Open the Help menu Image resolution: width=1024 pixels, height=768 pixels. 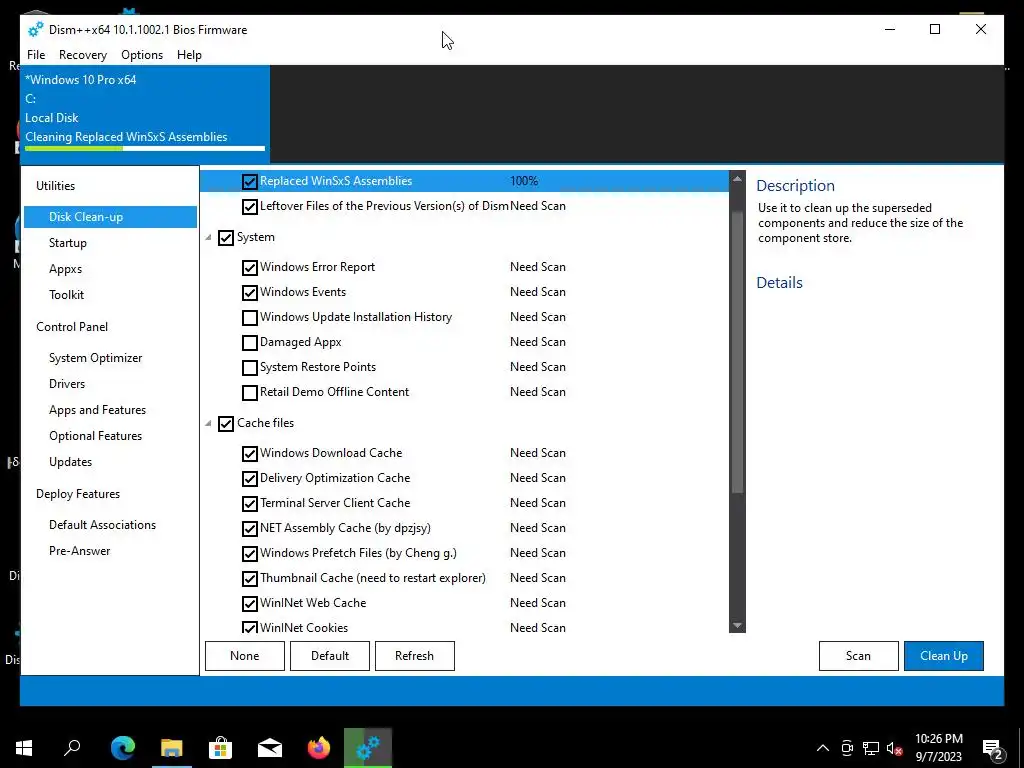pyautogui.click(x=189, y=55)
